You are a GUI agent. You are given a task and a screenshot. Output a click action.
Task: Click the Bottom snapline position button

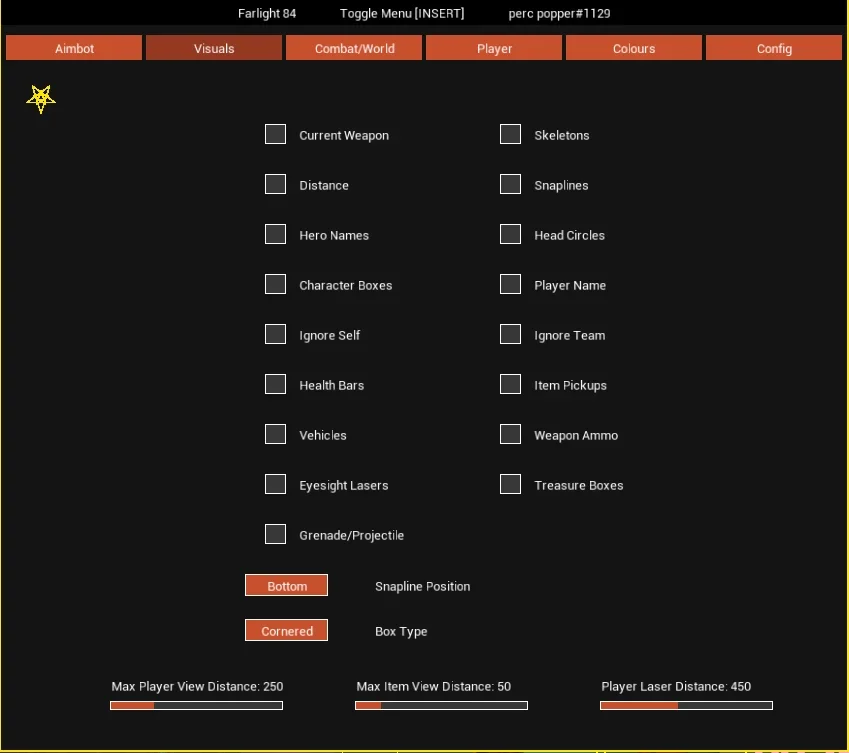(x=286, y=585)
